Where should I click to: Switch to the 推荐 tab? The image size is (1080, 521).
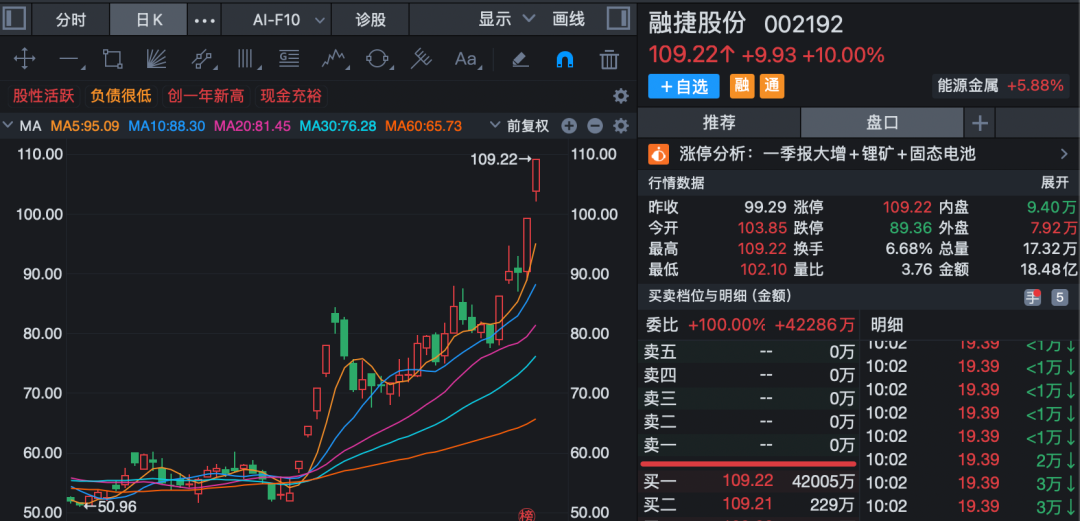pos(718,123)
